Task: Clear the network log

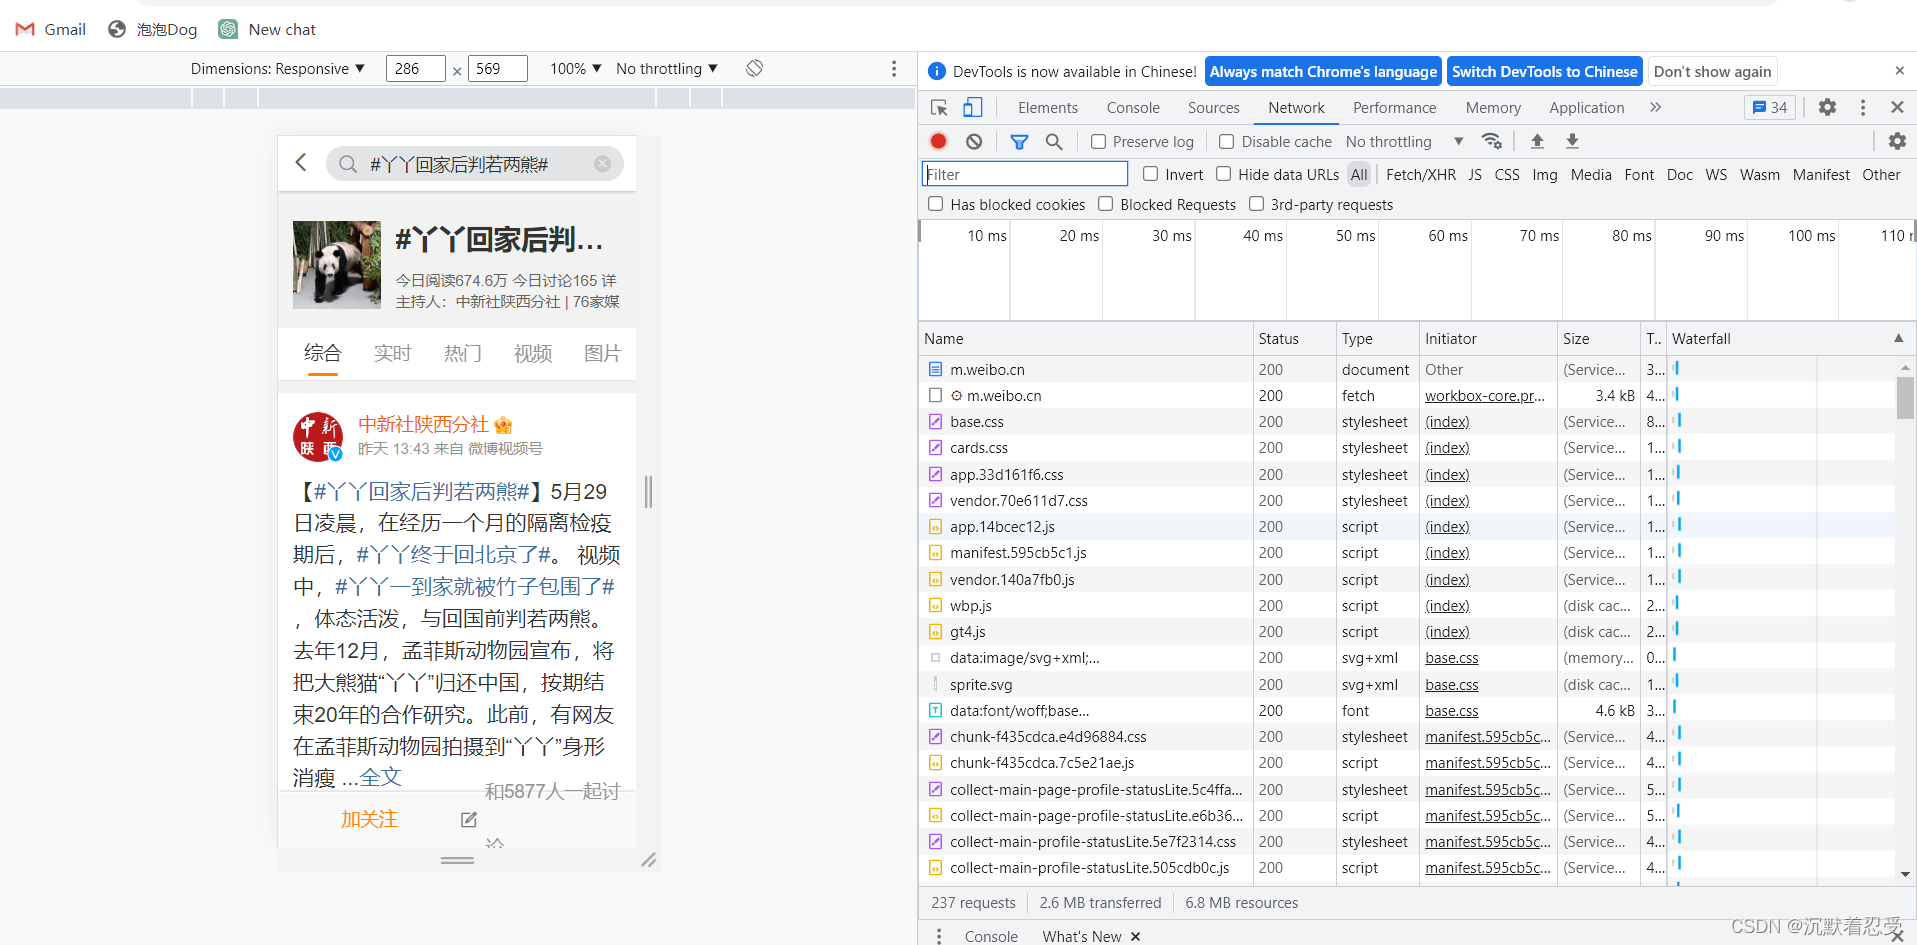Action: pyautogui.click(x=974, y=141)
